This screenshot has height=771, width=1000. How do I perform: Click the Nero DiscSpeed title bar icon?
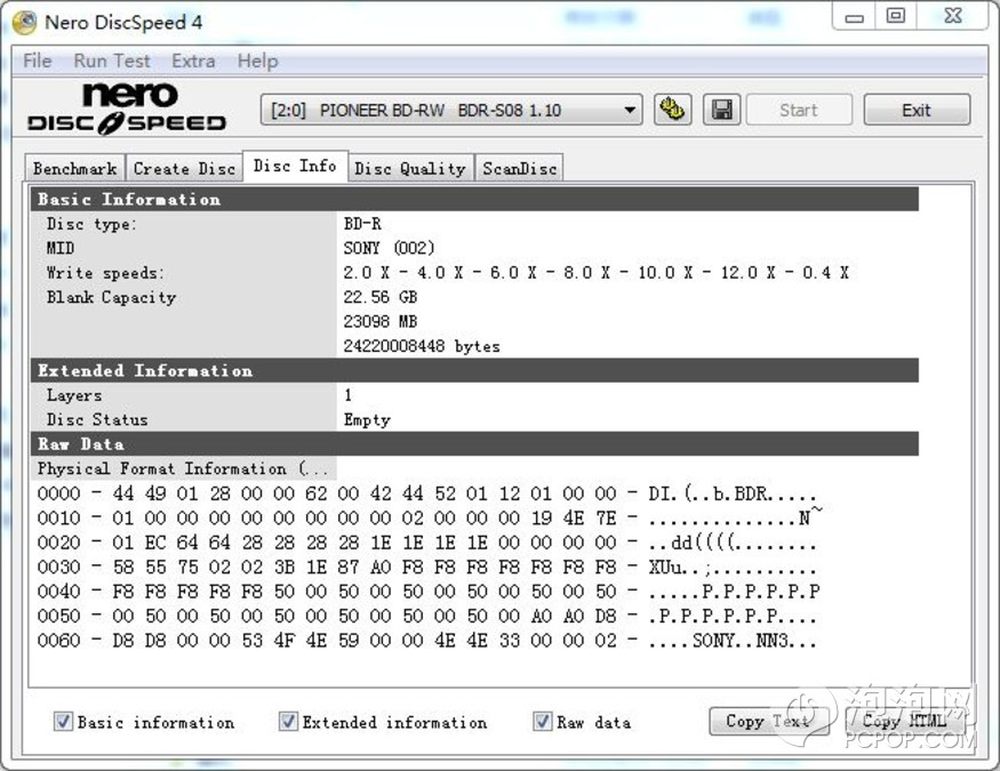point(24,22)
